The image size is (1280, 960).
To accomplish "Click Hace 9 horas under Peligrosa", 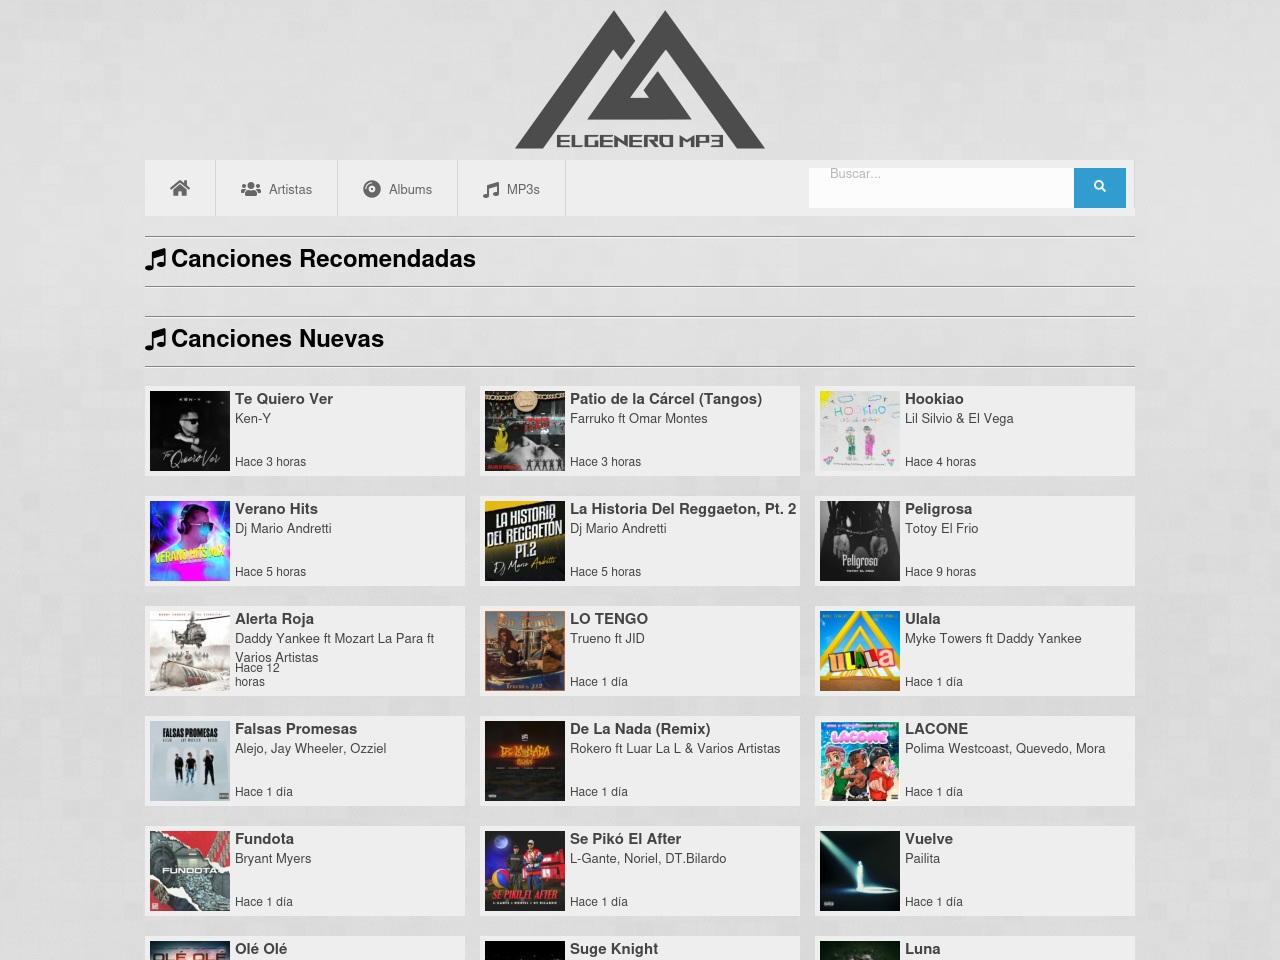I will (x=940, y=572).
